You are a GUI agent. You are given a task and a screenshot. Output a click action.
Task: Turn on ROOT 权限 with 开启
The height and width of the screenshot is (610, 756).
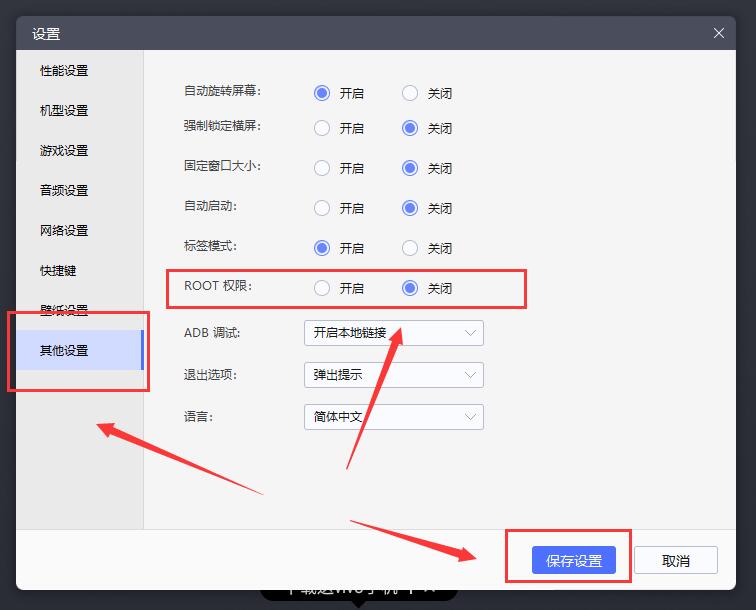click(322, 288)
